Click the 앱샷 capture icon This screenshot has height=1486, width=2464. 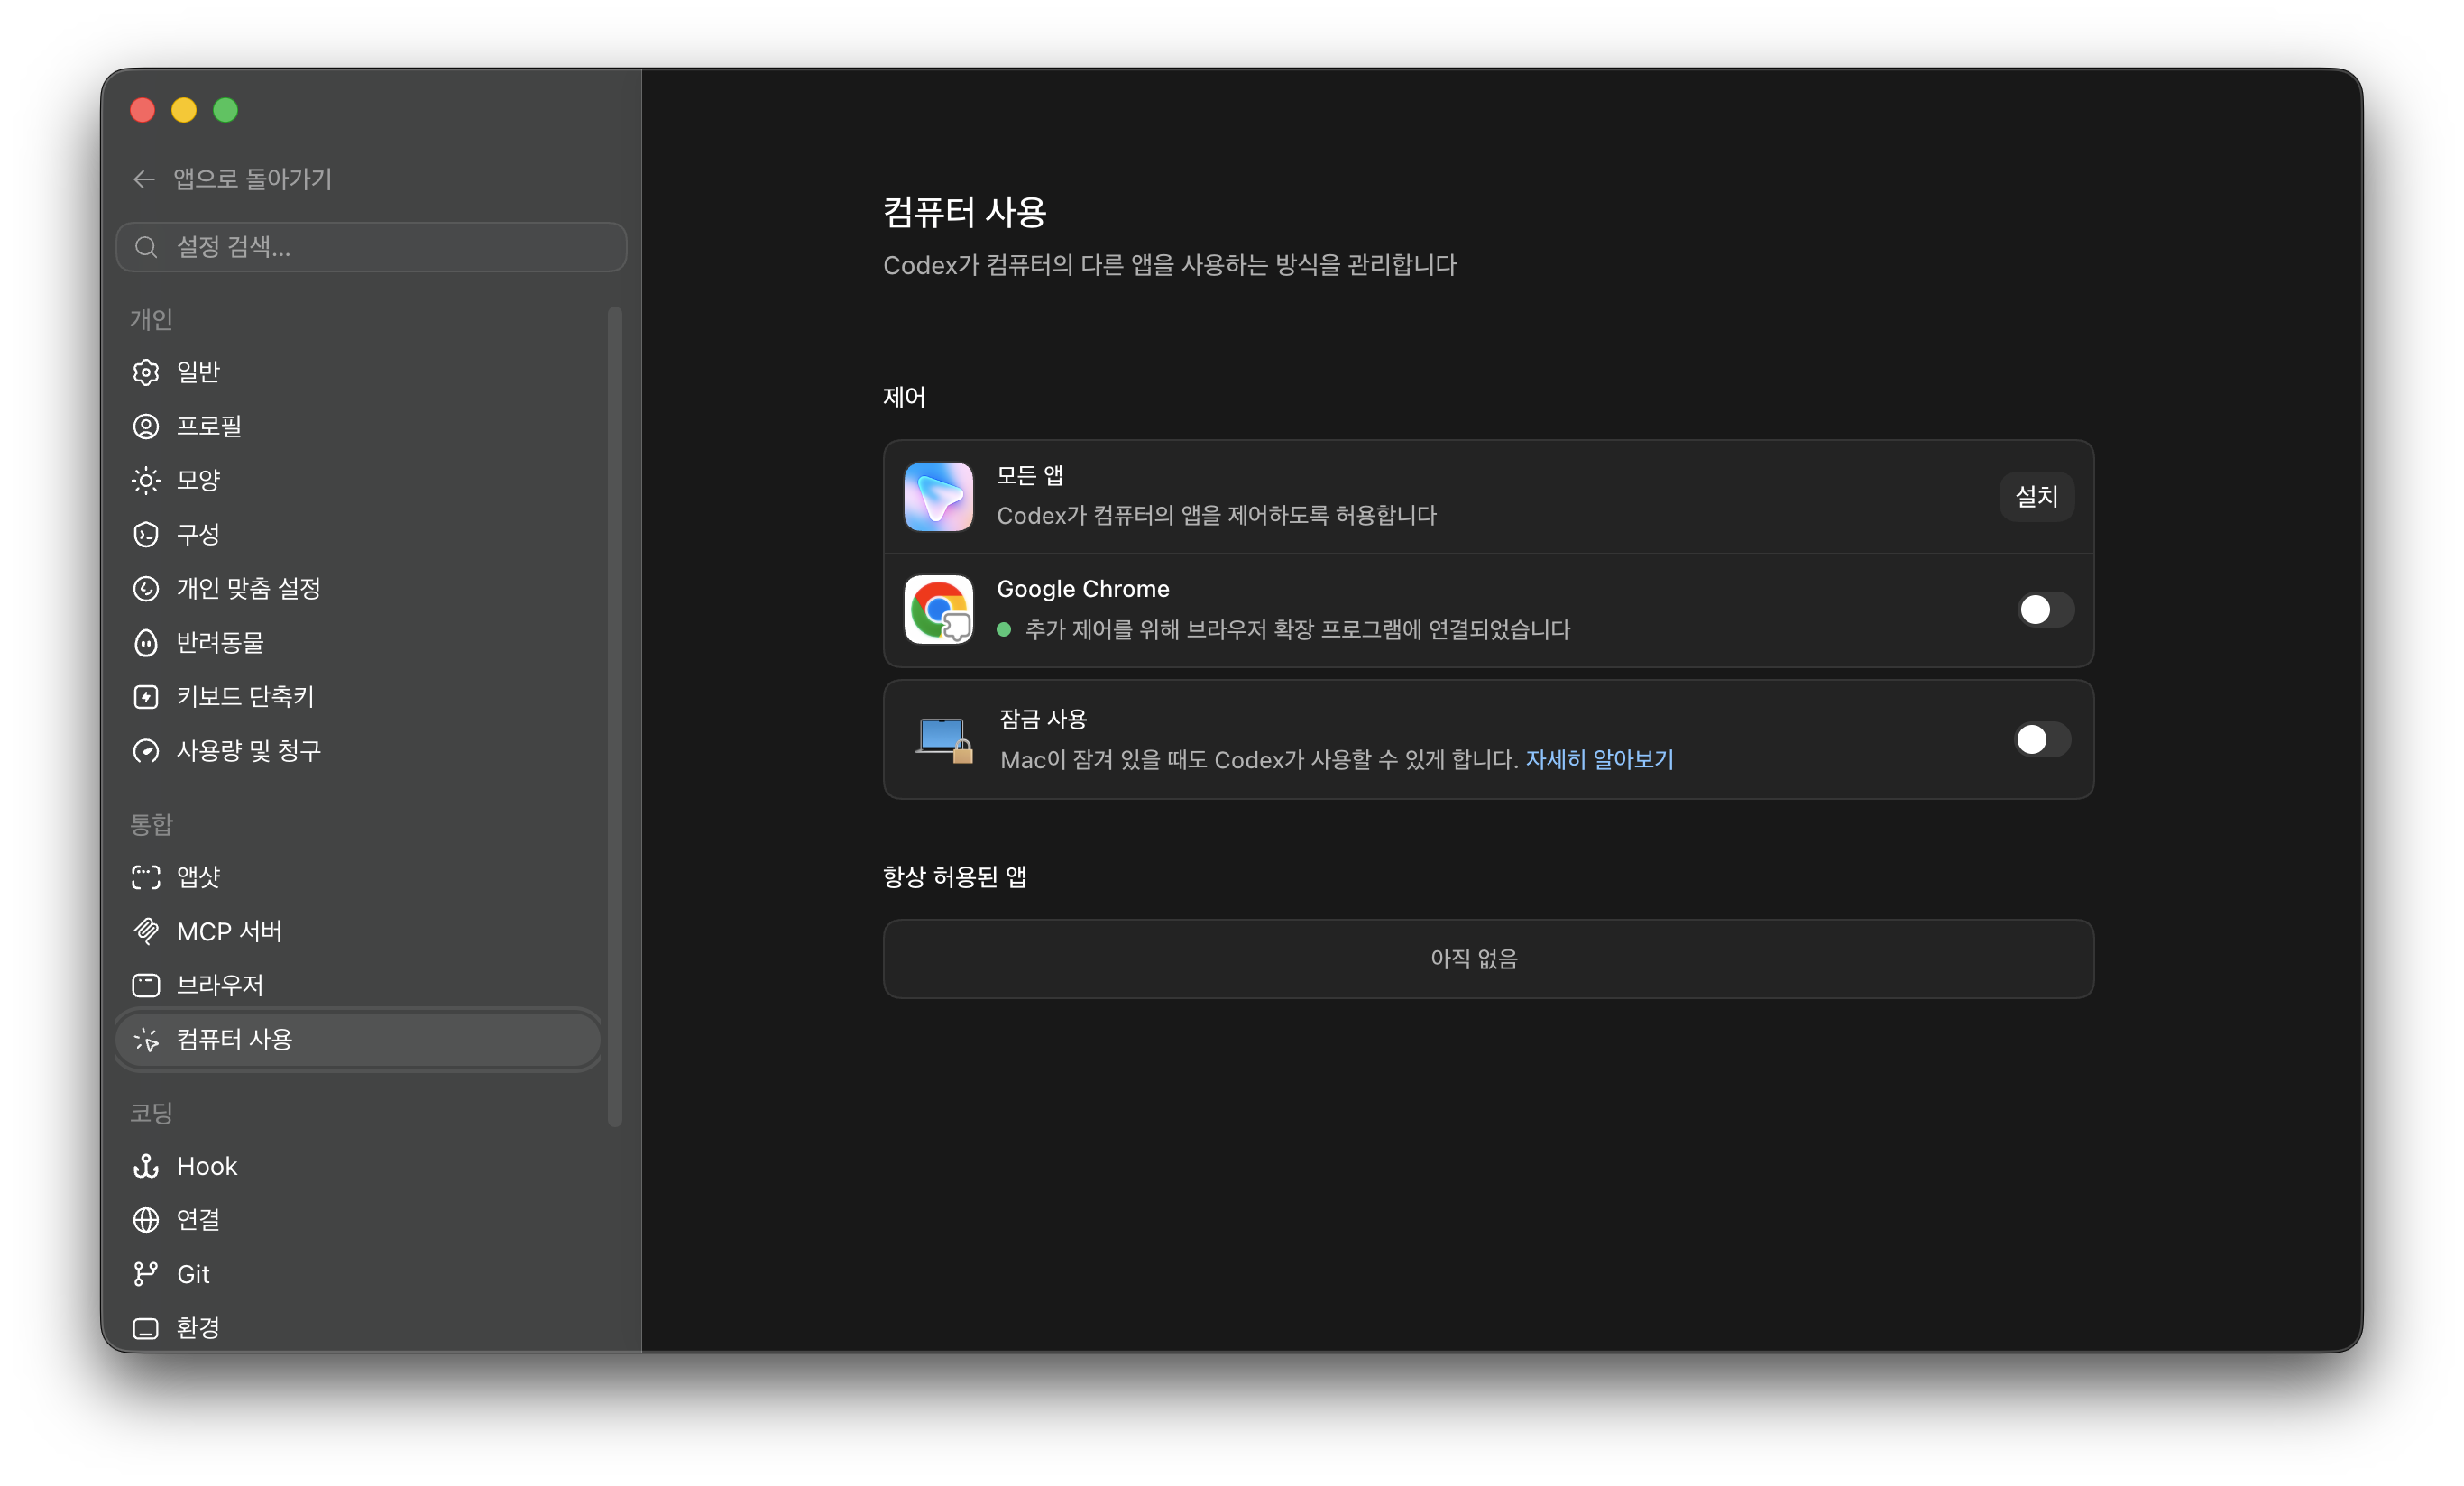click(x=146, y=877)
